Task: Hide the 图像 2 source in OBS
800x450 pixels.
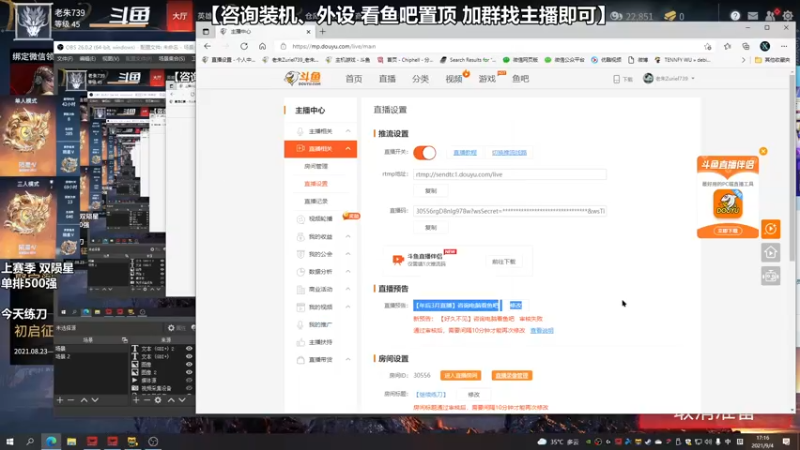Action: click(x=189, y=372)
